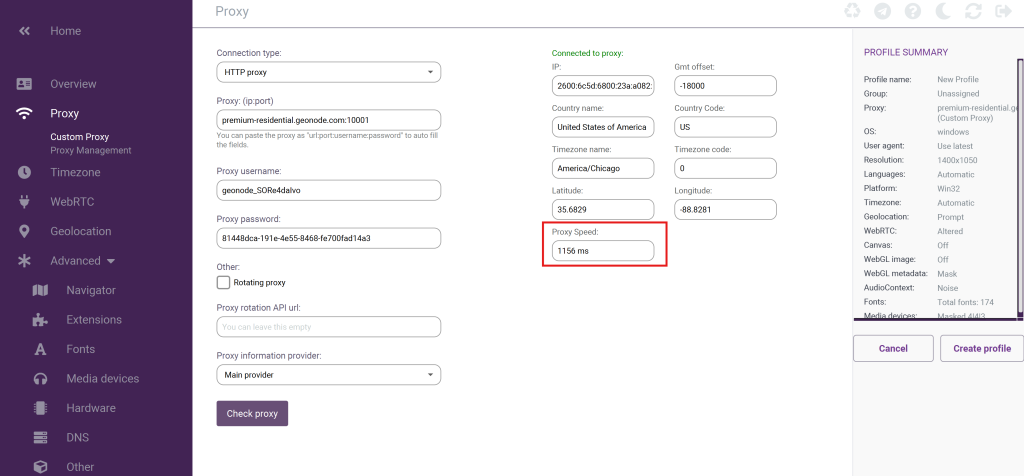Viewport: 1024px width, 476px height.
Task: Click the Geolocation pin icon
Action: point(25,231)
